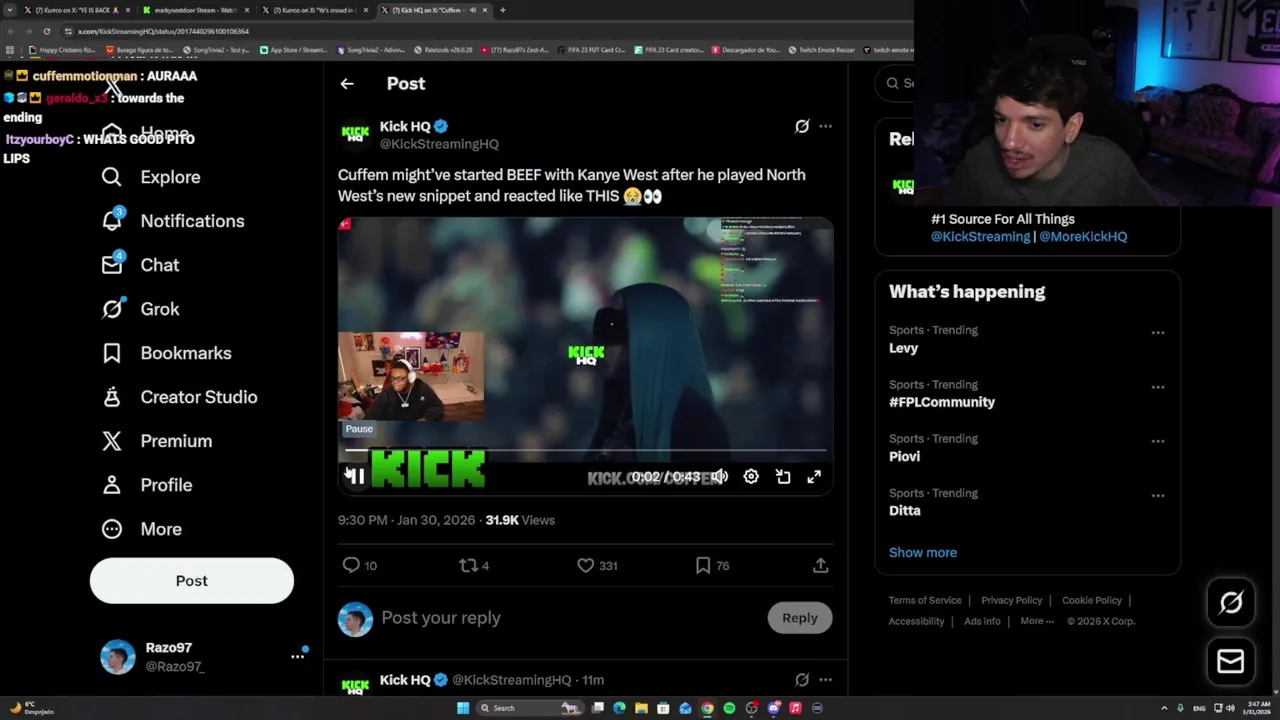Image resolution: width=1280 pixels, height=720 pixels.
Task: Switch to the 'YE IS BACK' Kurrco tab
Action: [77, 10]
